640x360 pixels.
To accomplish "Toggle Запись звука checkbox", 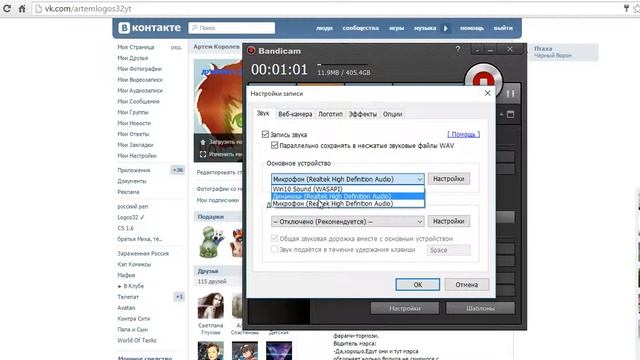I will (x=265, y=134).
